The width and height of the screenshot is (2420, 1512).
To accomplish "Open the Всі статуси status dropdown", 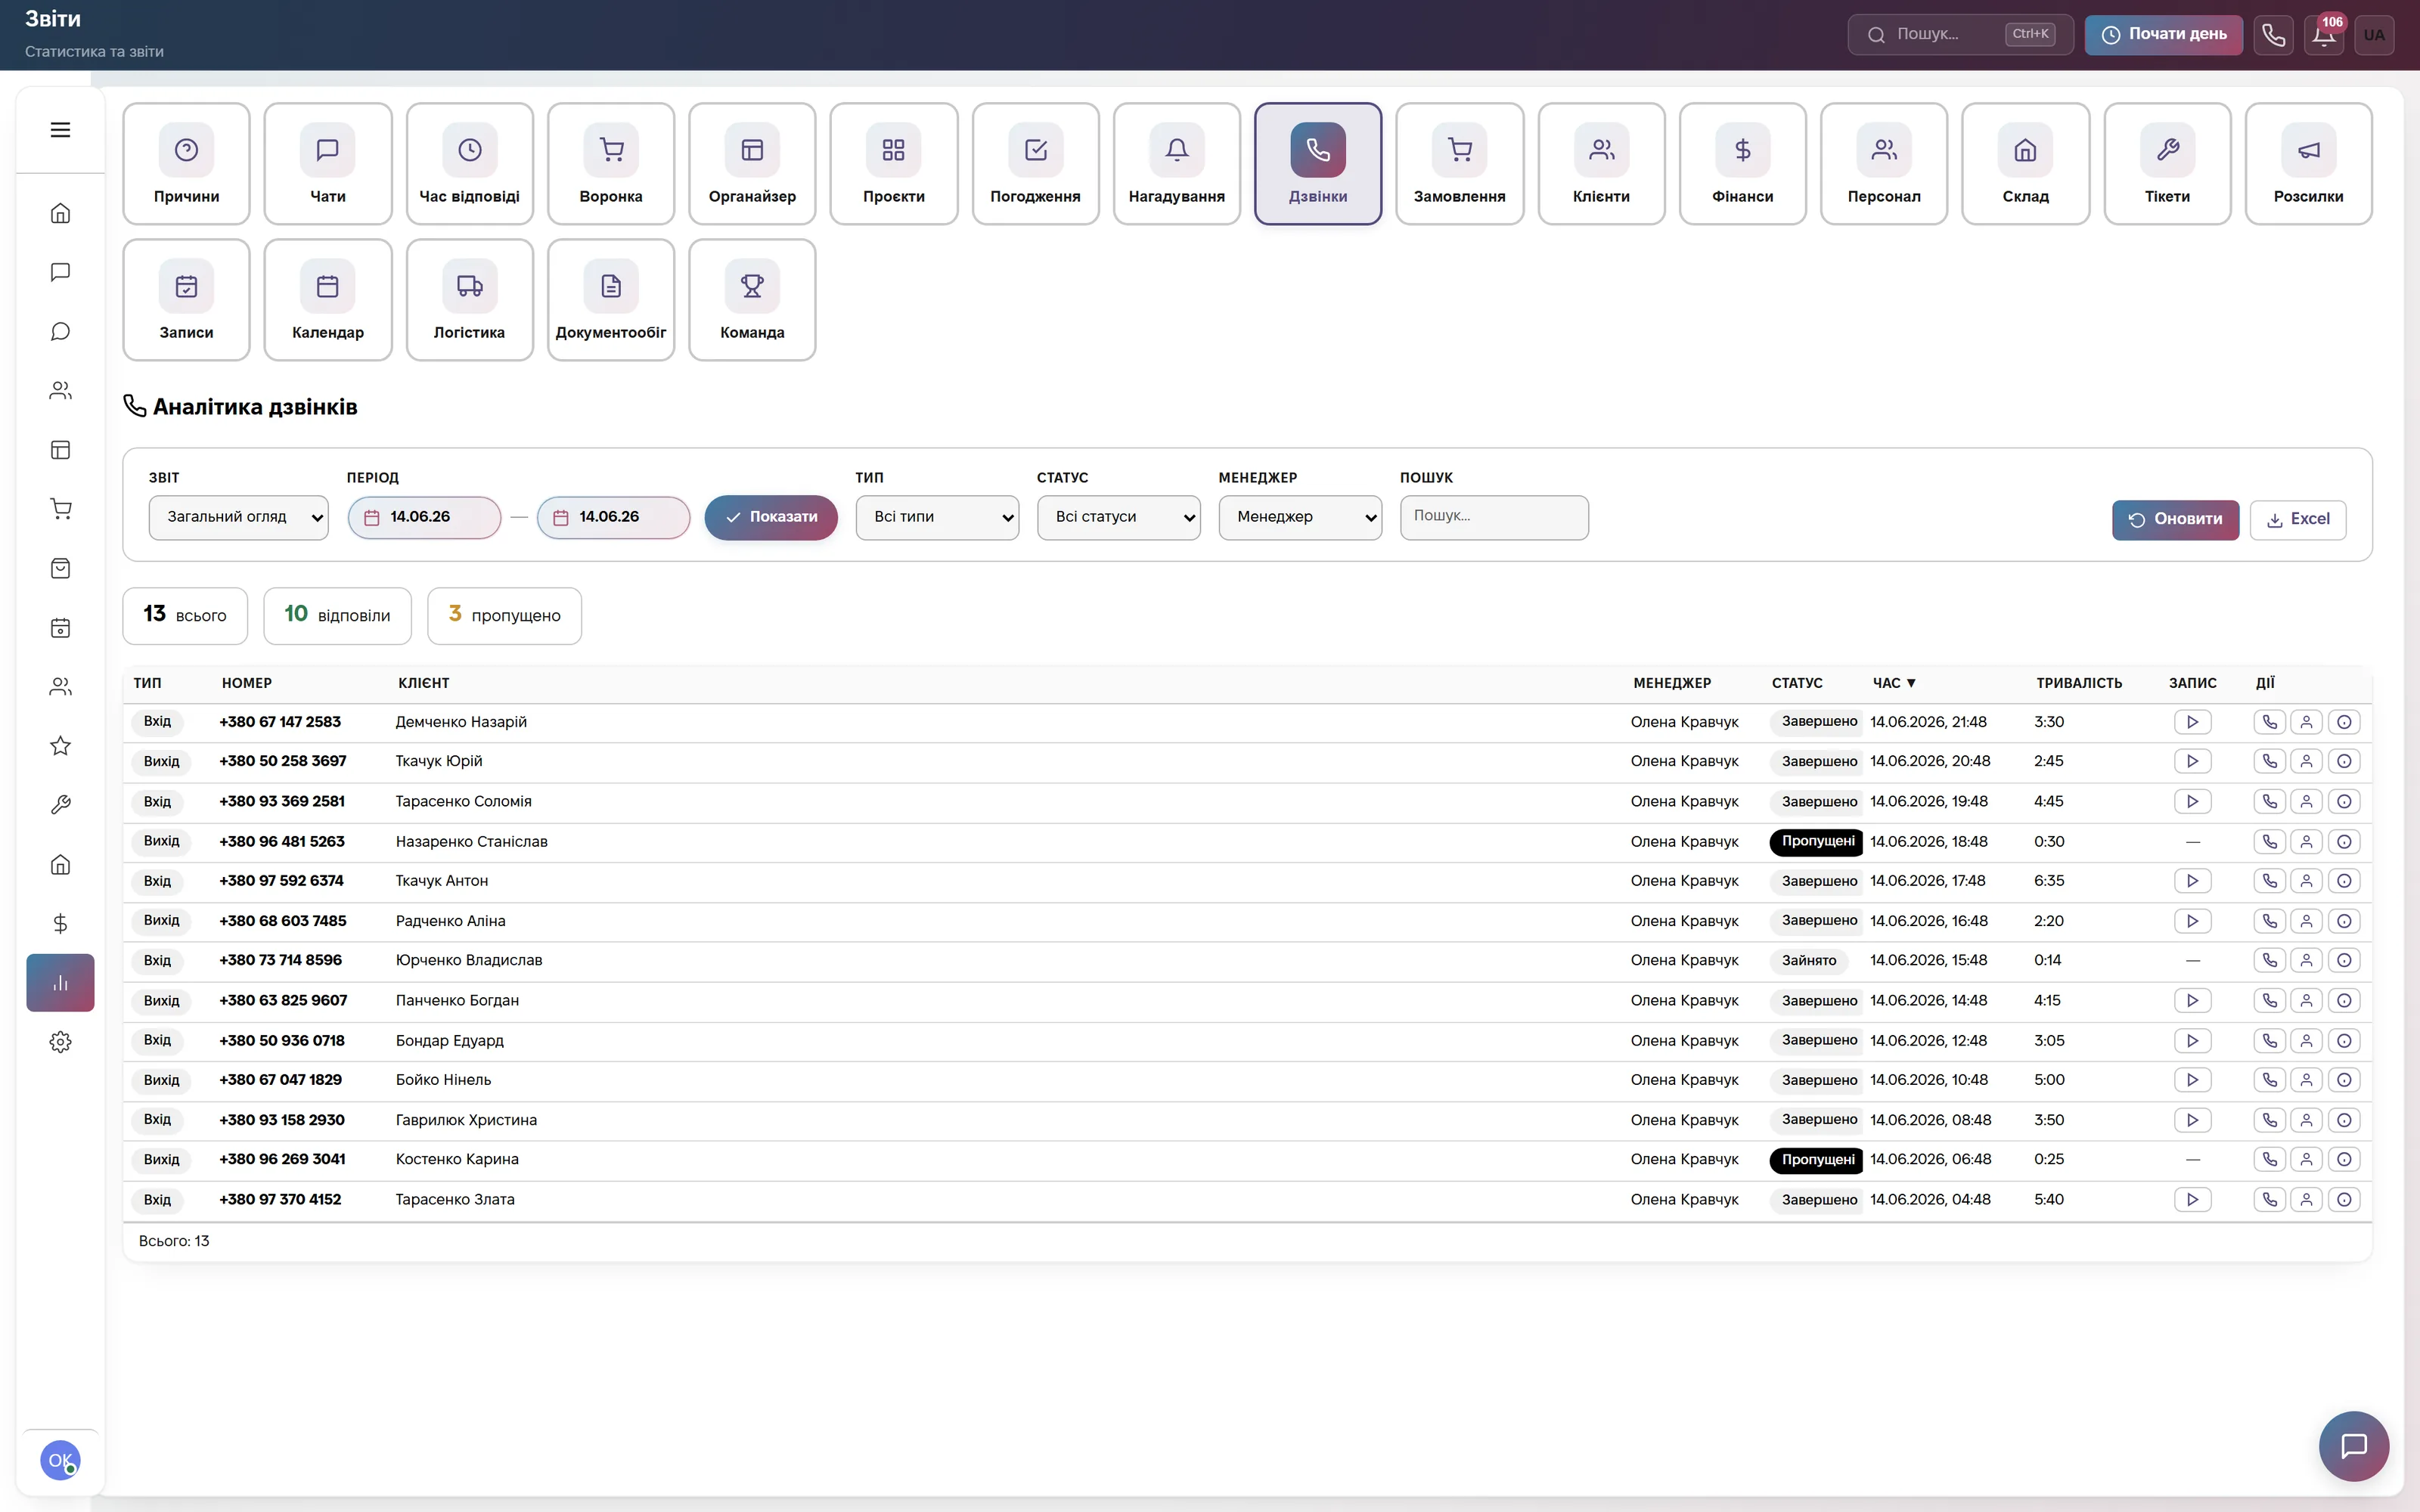I will (1118, 518).
